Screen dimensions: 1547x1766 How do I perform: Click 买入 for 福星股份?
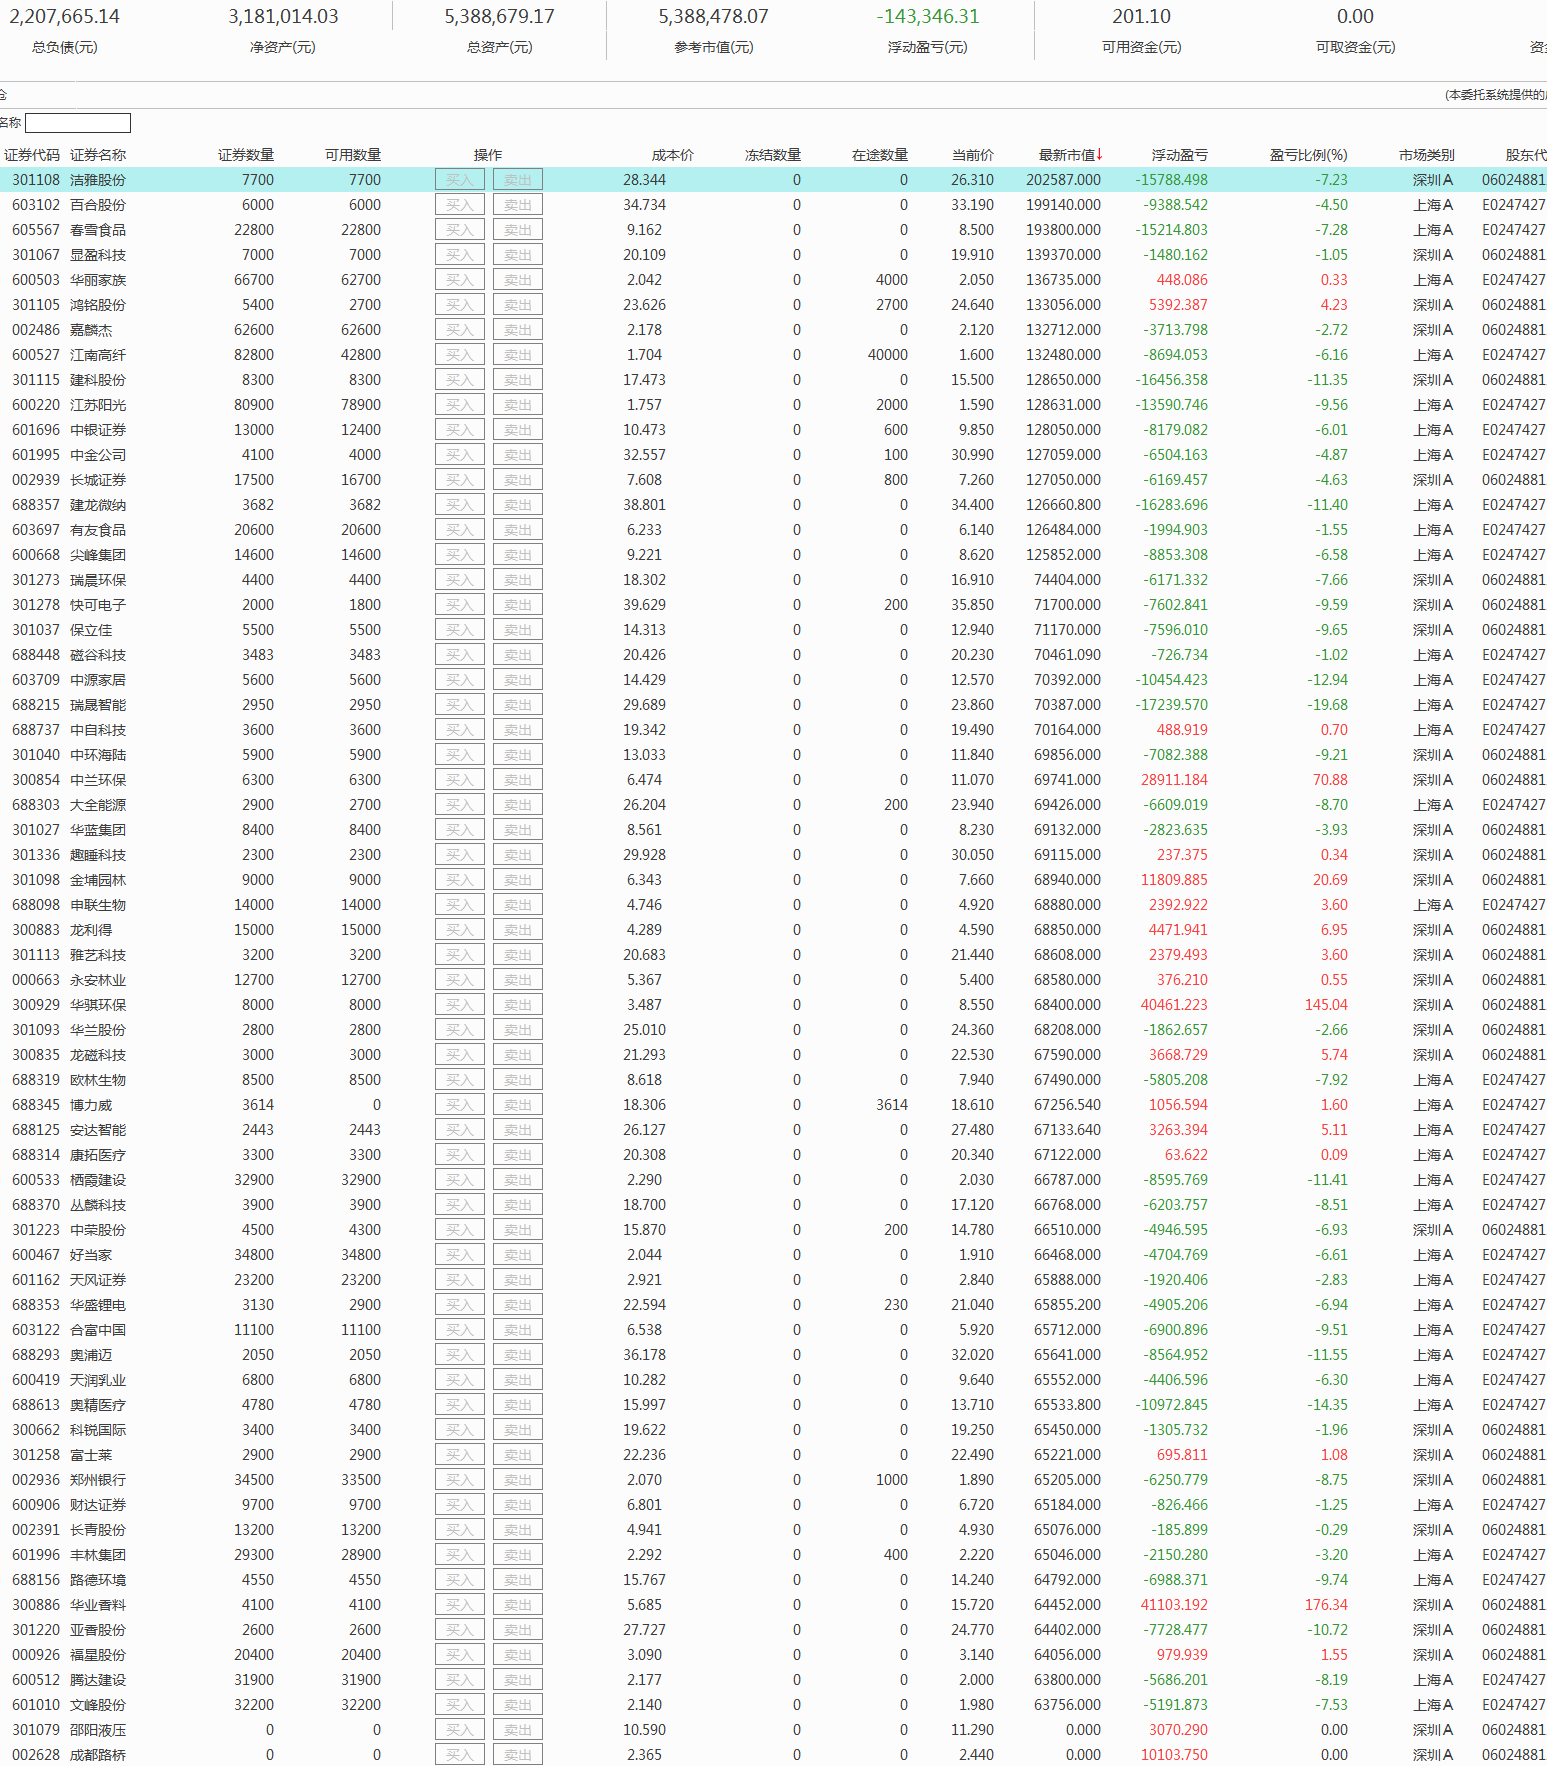pos(460,1655)
